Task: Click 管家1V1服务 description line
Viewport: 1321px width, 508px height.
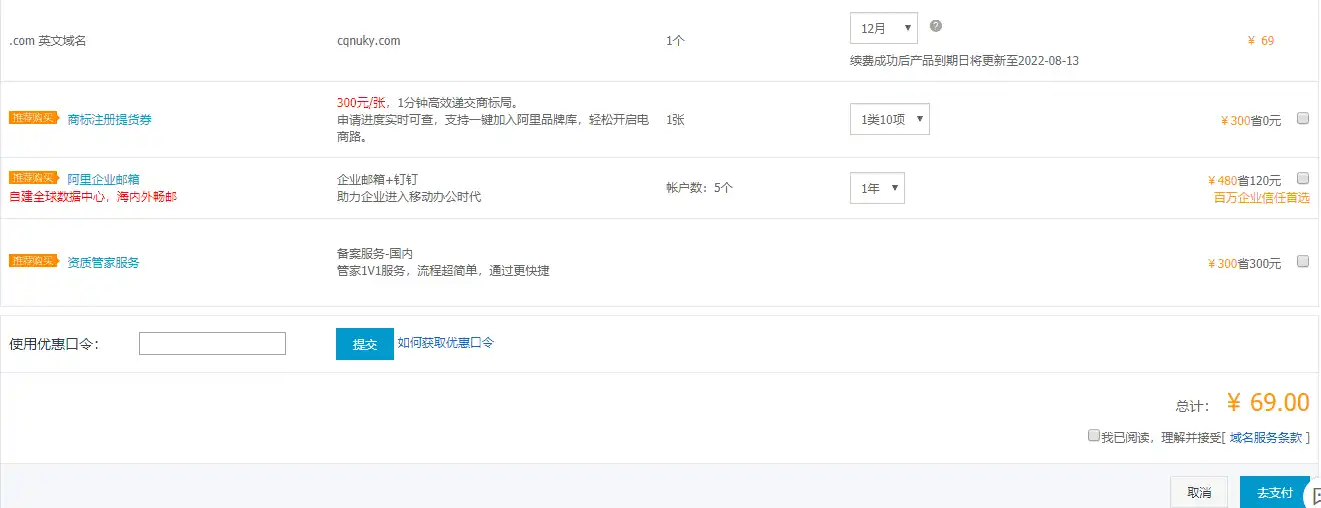Action: (443, 271)
